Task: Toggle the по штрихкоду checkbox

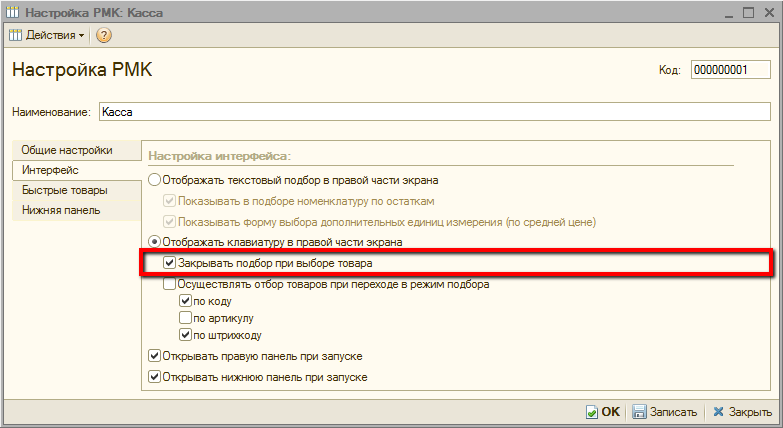Action: (x=185, y=335)
